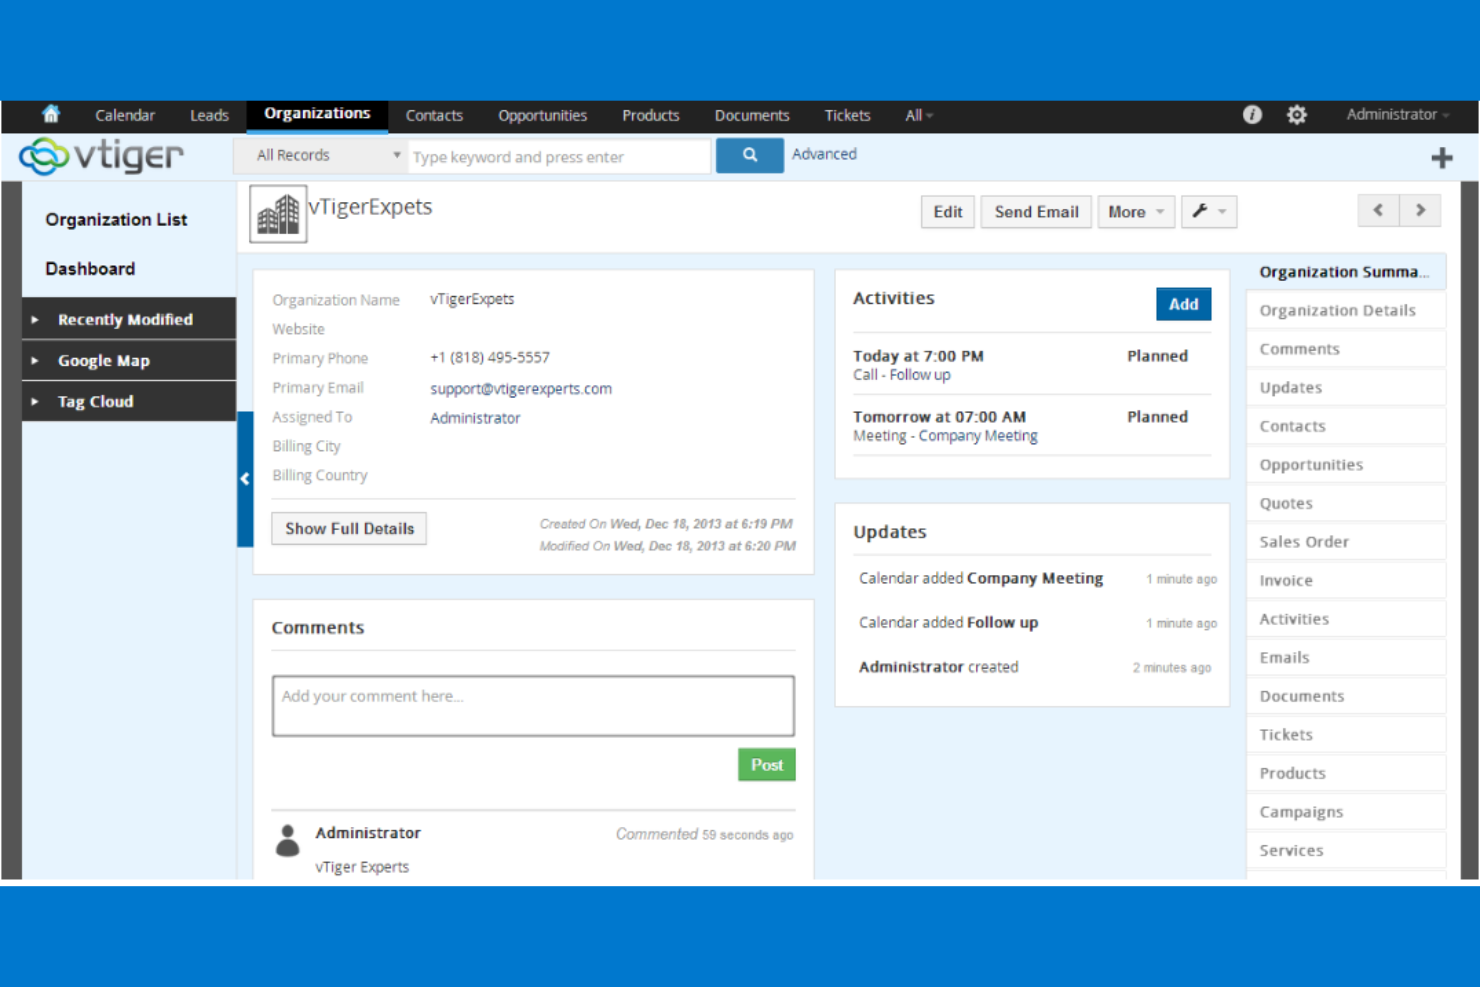Image resolution: width=1480 pixels, height=987 pixels.
Task: Open Contacts related tab on right
Action: coord(1346,426)
